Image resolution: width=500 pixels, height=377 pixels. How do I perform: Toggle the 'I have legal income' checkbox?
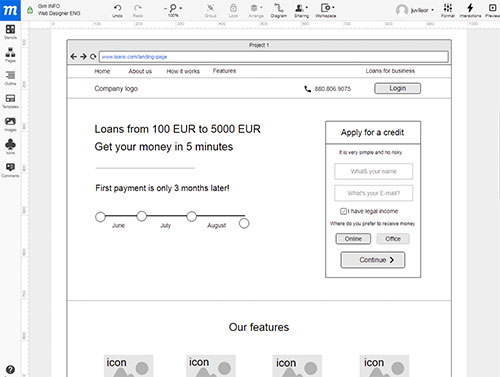[x=343, y=211]
